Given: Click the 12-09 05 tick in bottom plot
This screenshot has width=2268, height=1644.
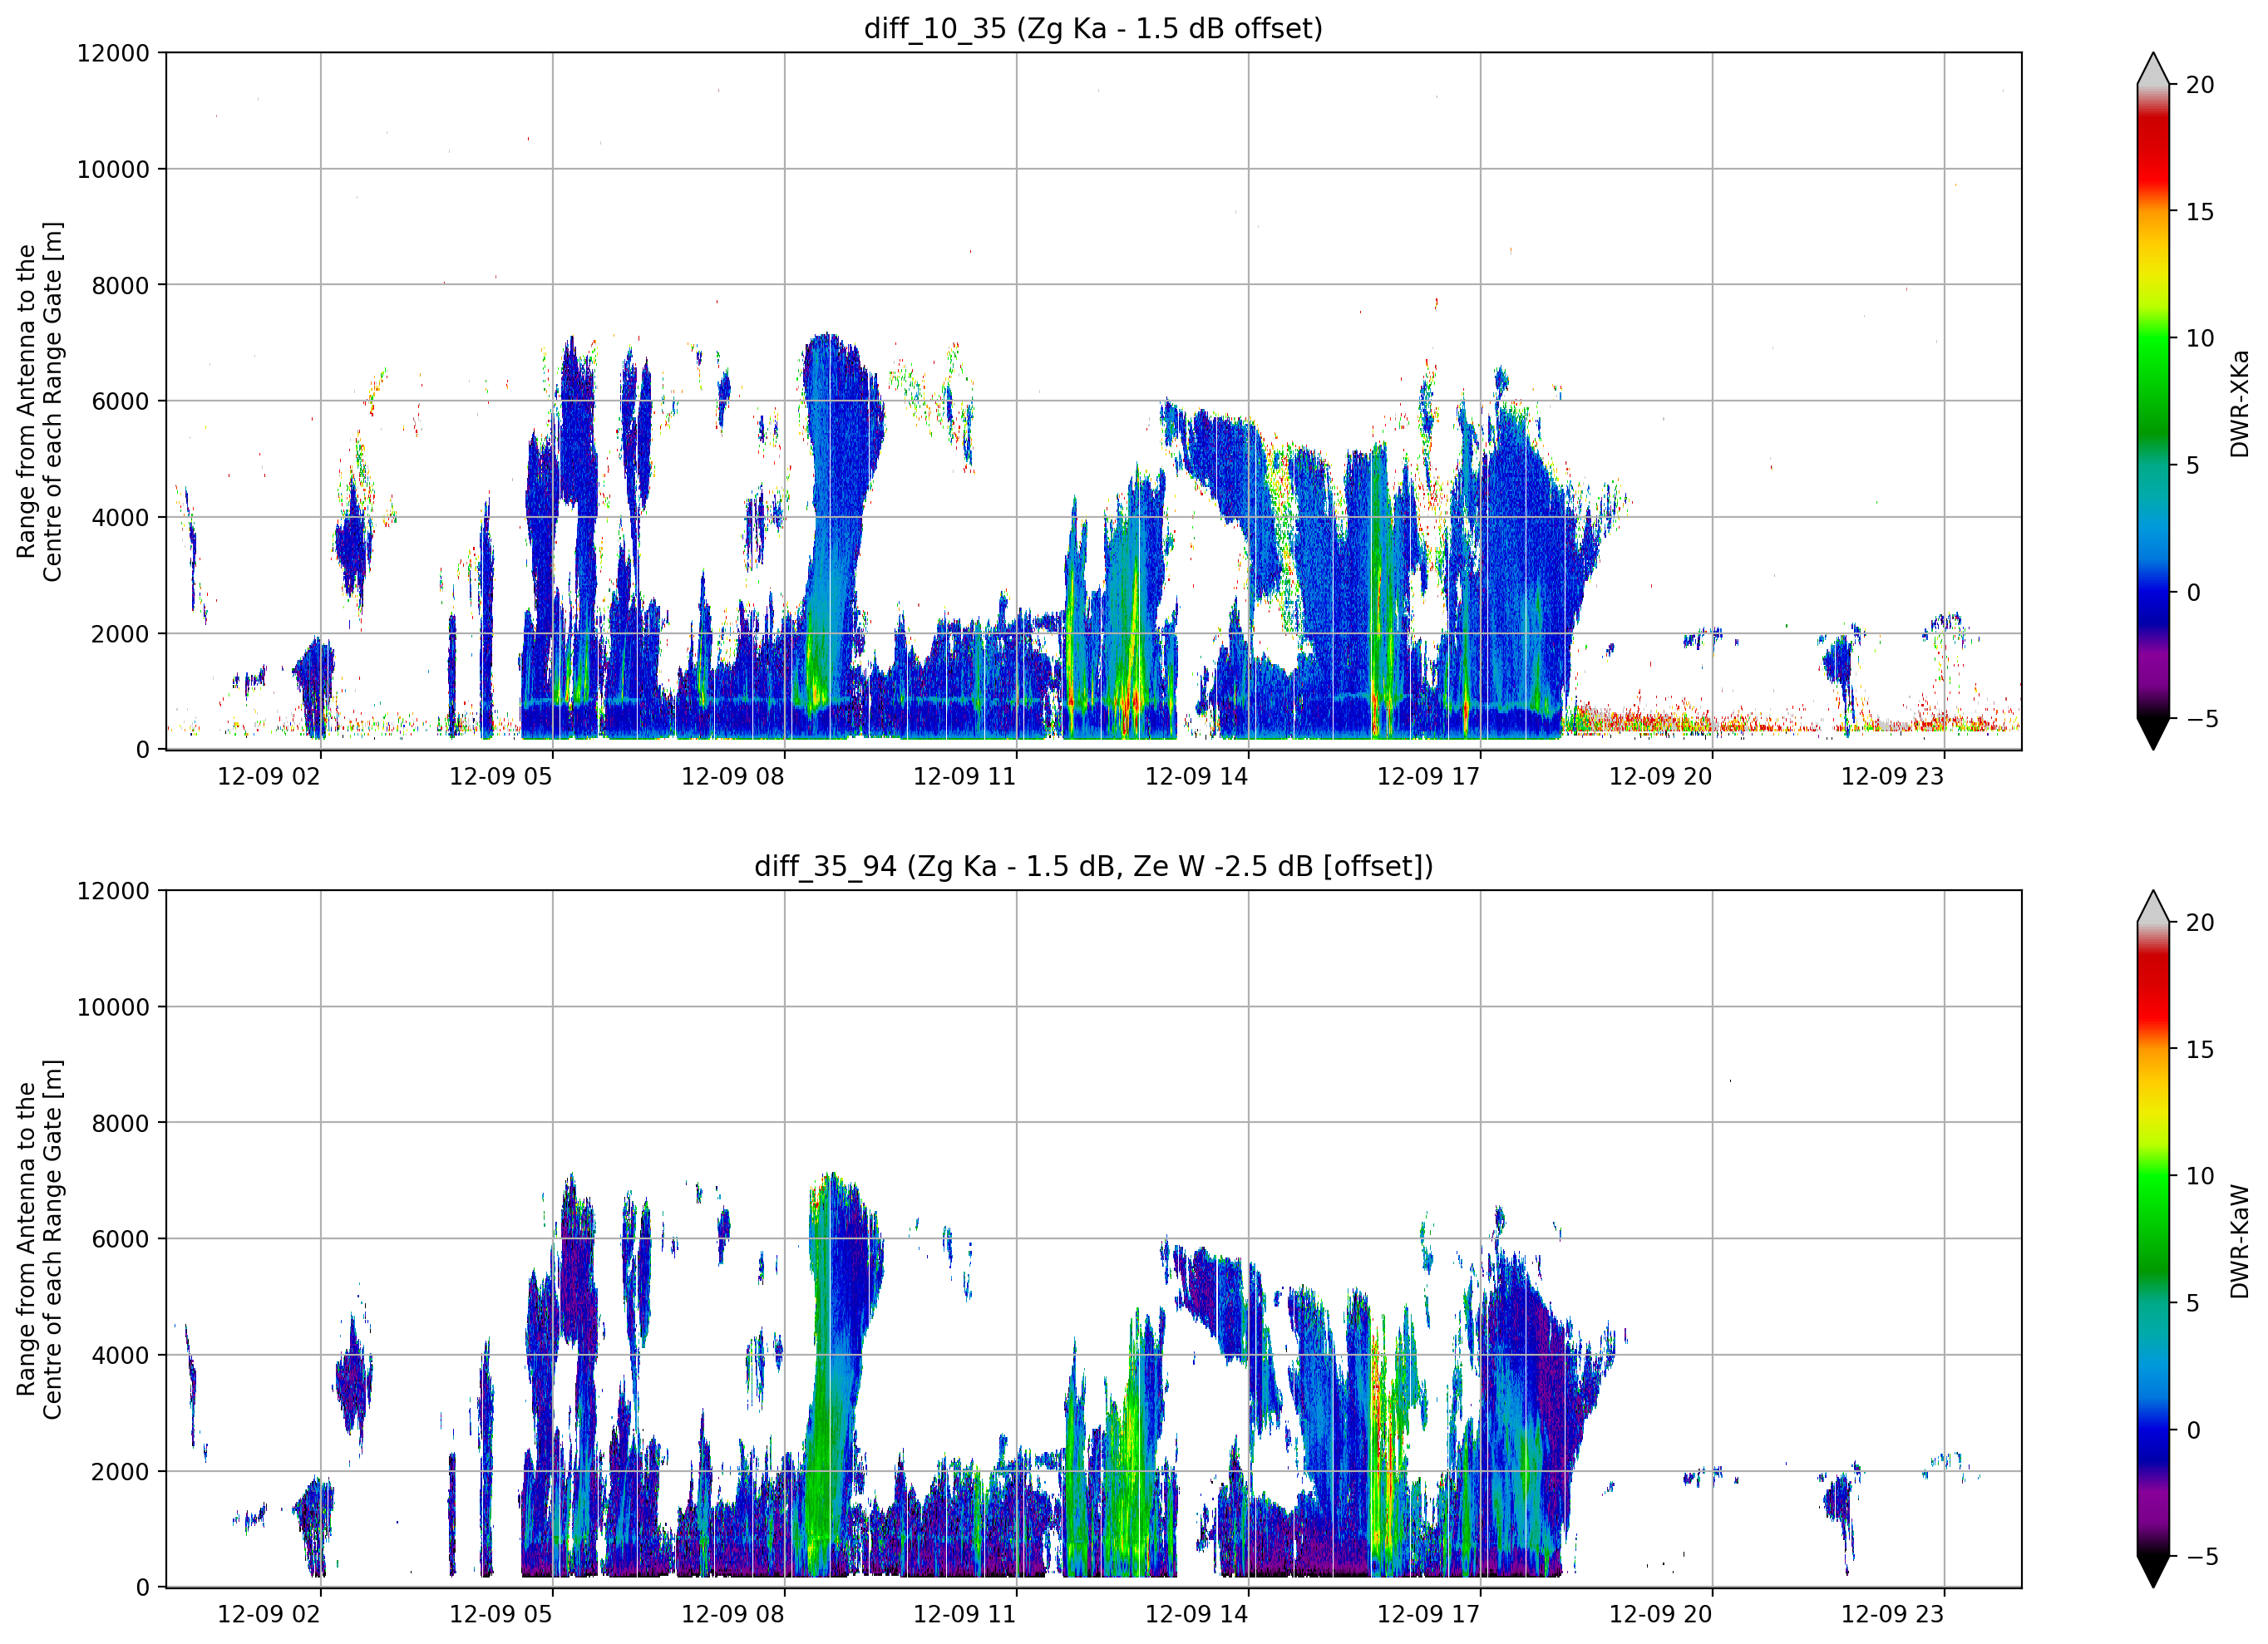Looking at the screenshot, I should tap(501, 1614).
